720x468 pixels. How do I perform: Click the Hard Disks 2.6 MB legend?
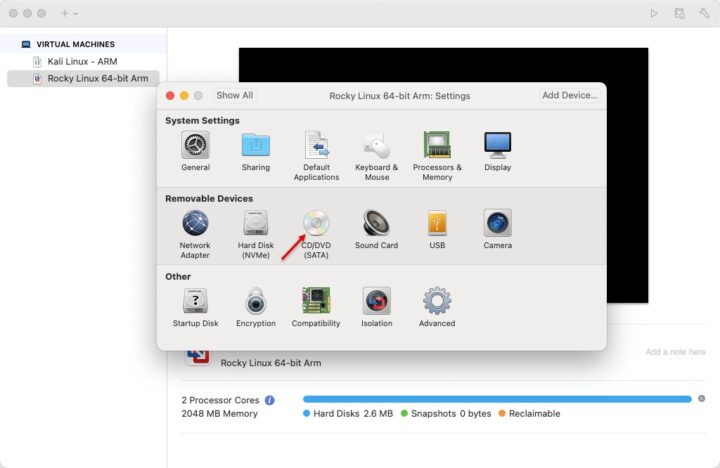(348, 413)
